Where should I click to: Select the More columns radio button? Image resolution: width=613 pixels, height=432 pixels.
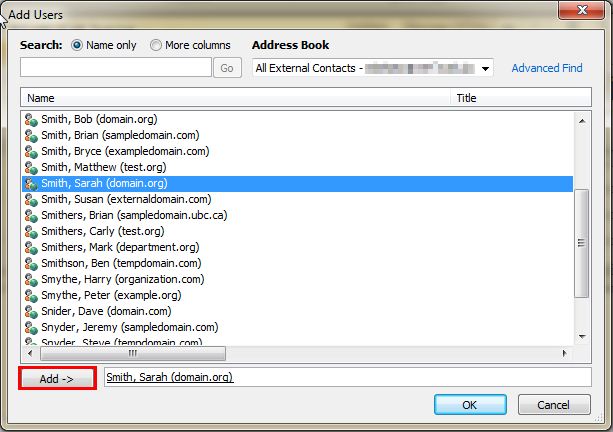pyautogui.click(x=155, y=45)
